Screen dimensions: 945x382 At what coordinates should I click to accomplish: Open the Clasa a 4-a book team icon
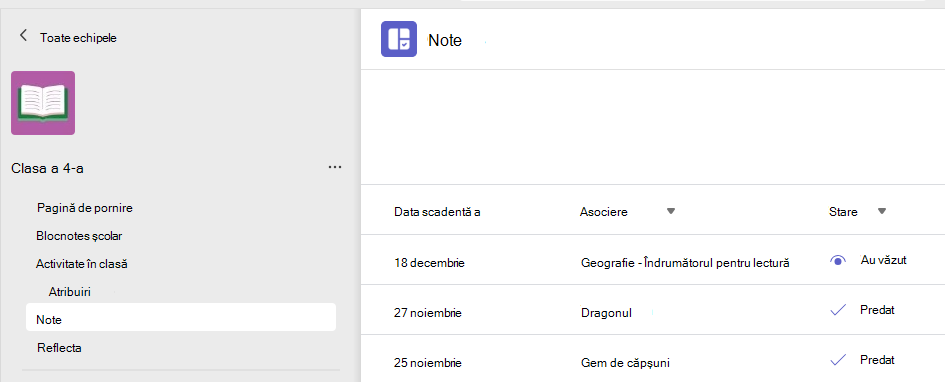click(x=43, y=103)
